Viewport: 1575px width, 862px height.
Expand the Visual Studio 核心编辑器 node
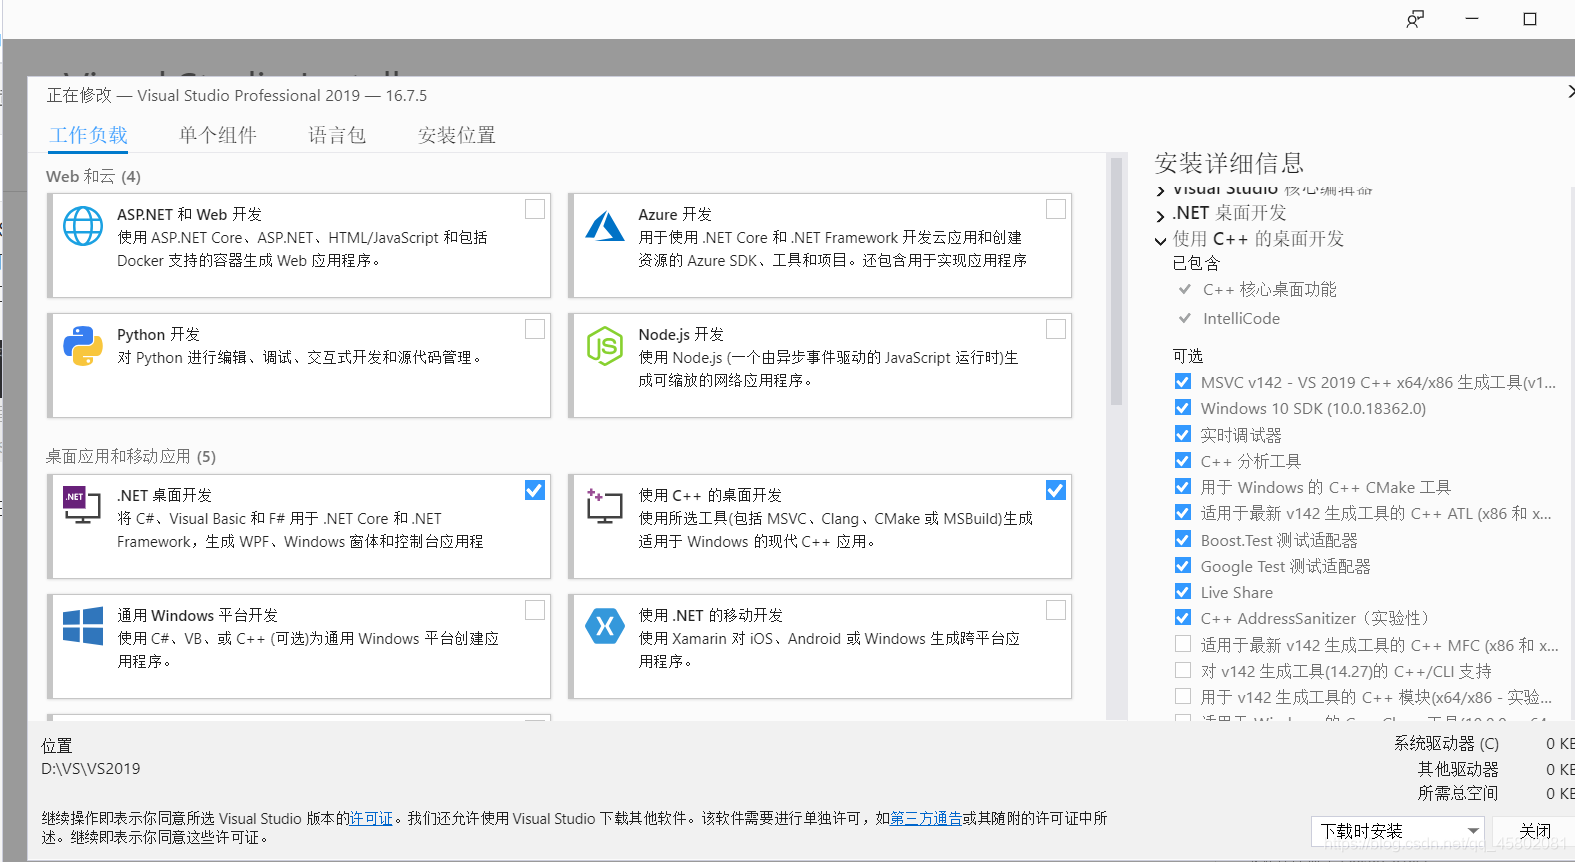click(1160, 190)
